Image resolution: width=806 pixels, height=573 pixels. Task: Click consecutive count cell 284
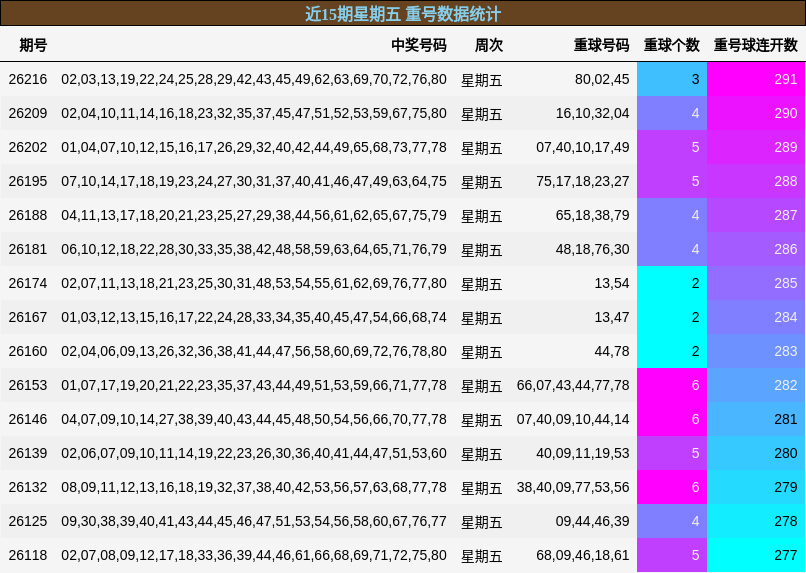coord(756,317)
